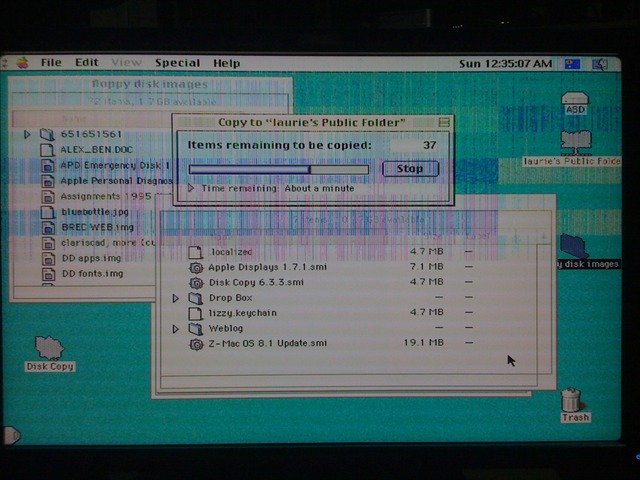This screenshot has width=640, height=480.
Task: Select the 651651561 folder icon
Action: [47, 134]
